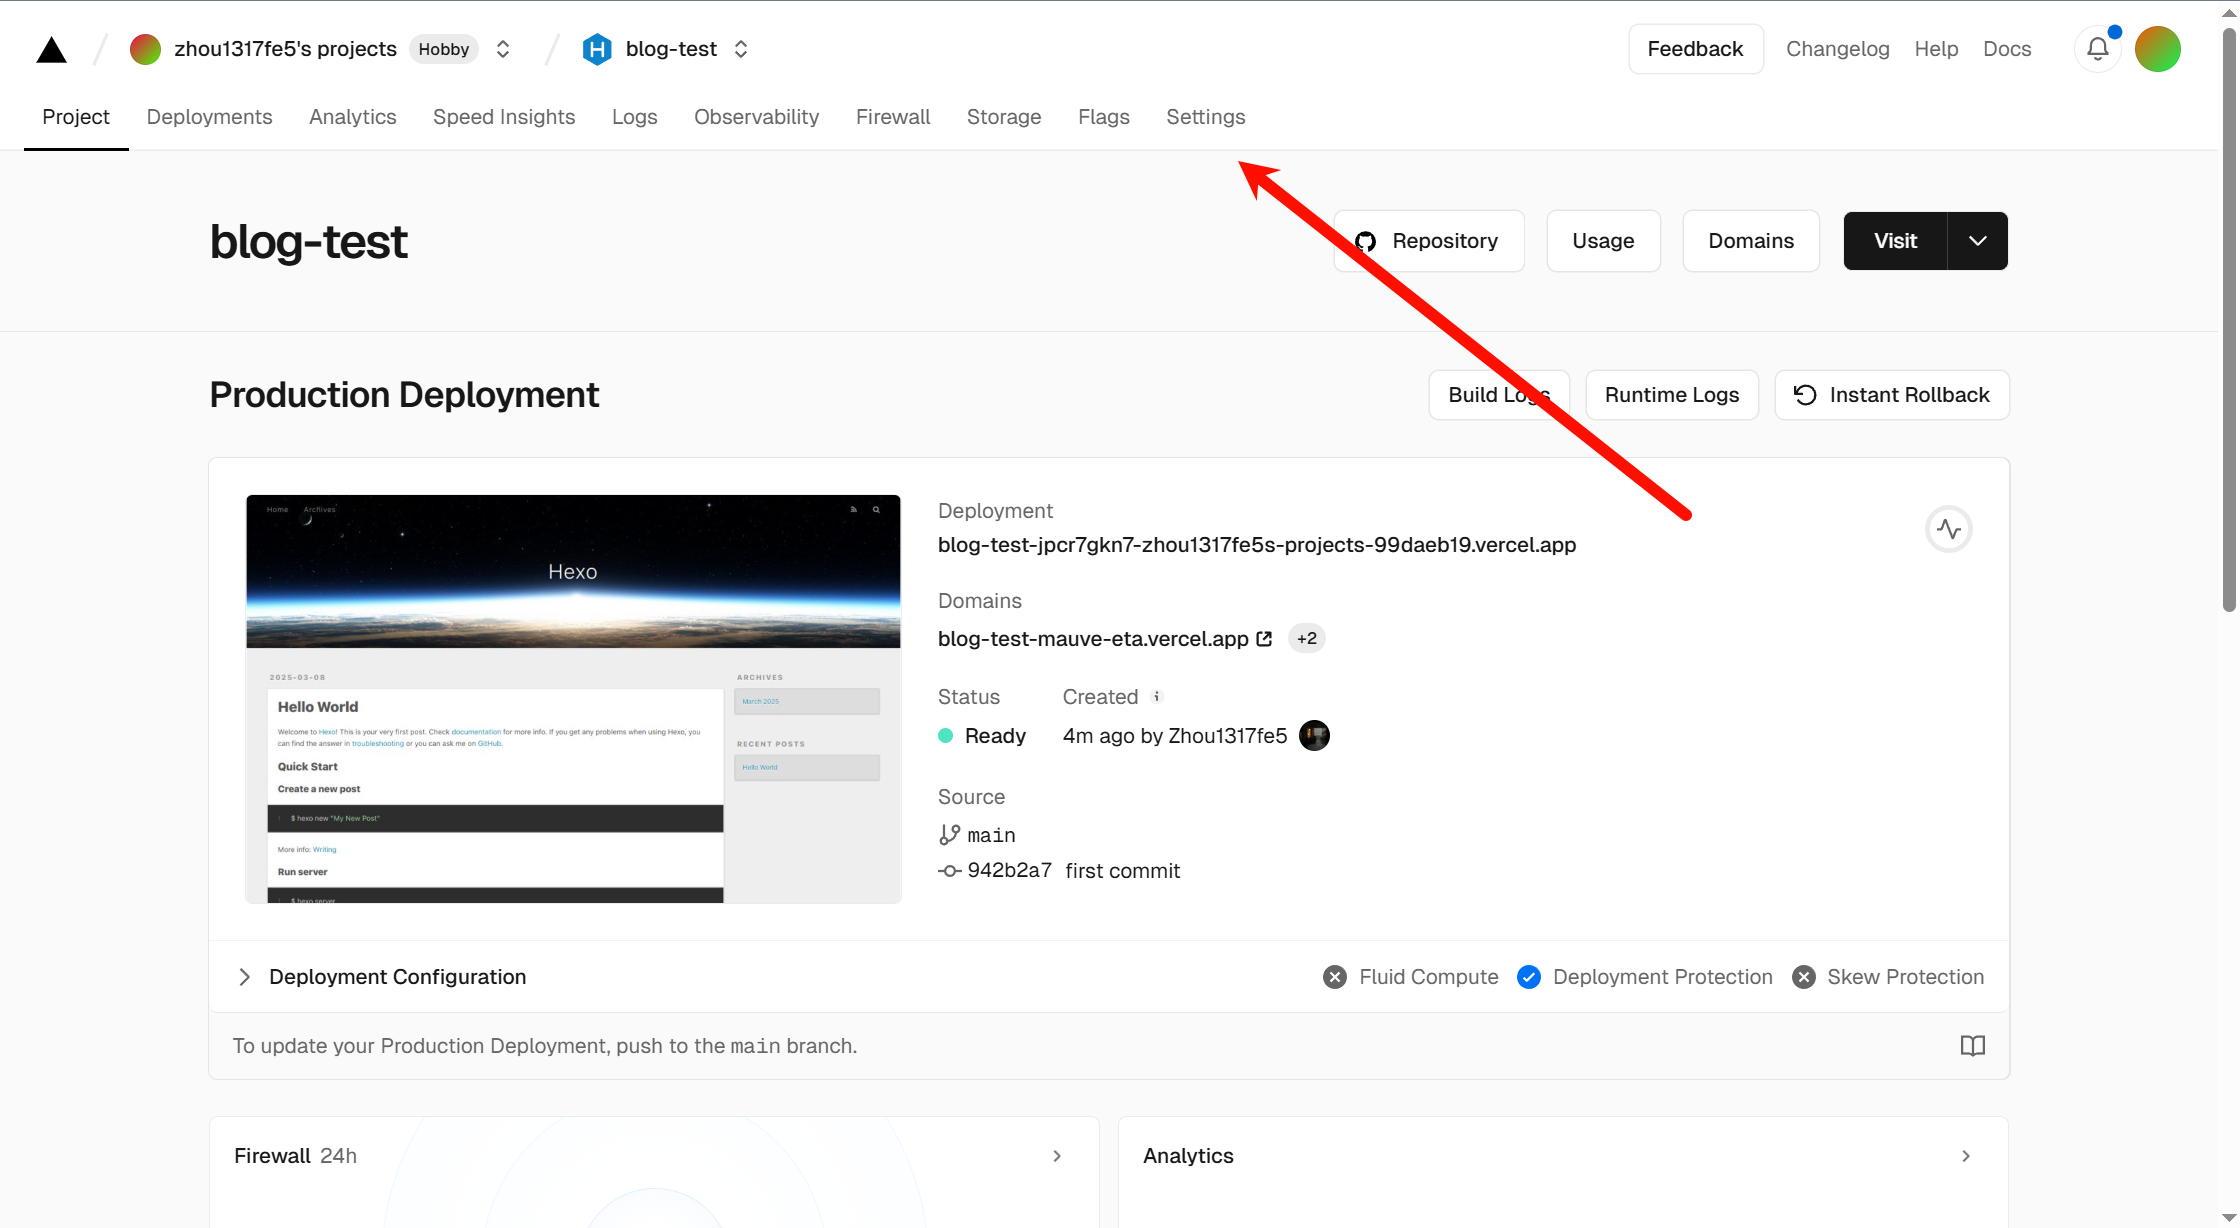The width and height of the screenshot is (2240, 1228).
Task: Open the Speed Insights tab
Action: [504, 117]
